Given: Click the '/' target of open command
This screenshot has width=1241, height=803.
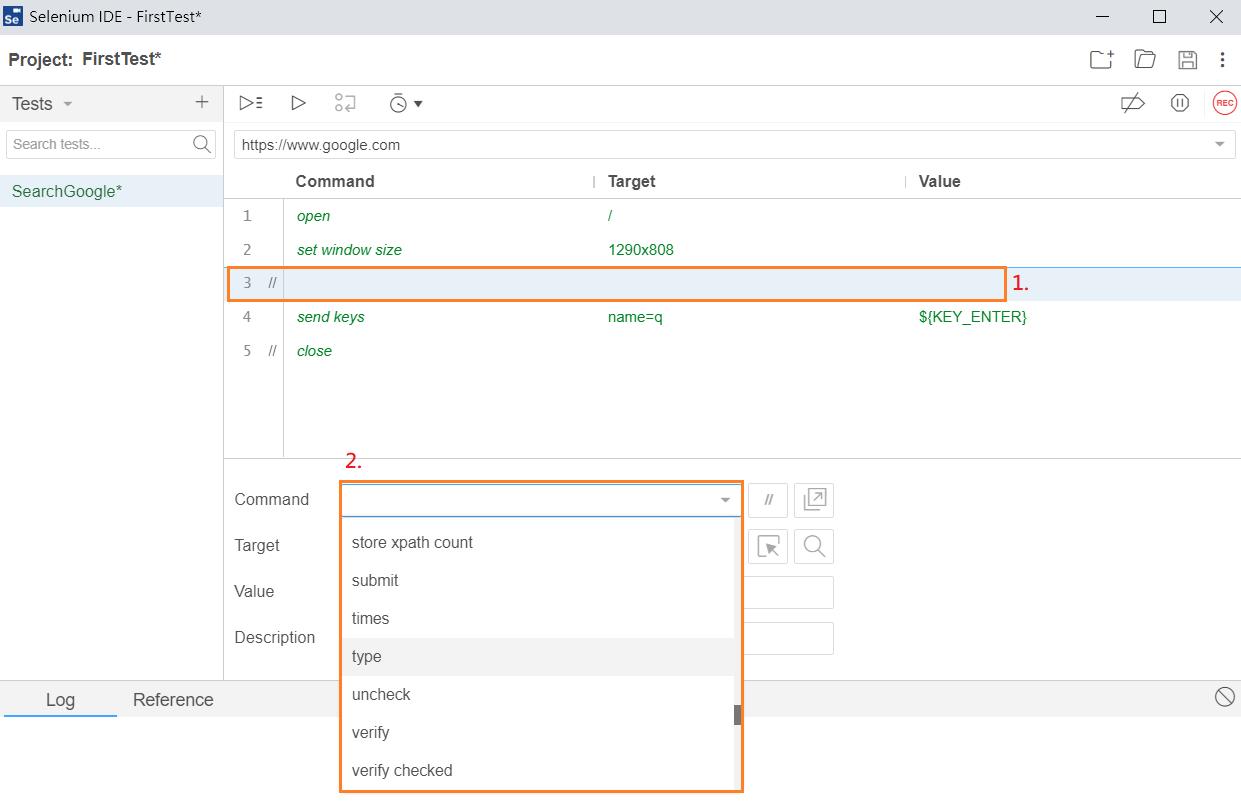Looking at the screenshot, I should [x=610, y=216].
